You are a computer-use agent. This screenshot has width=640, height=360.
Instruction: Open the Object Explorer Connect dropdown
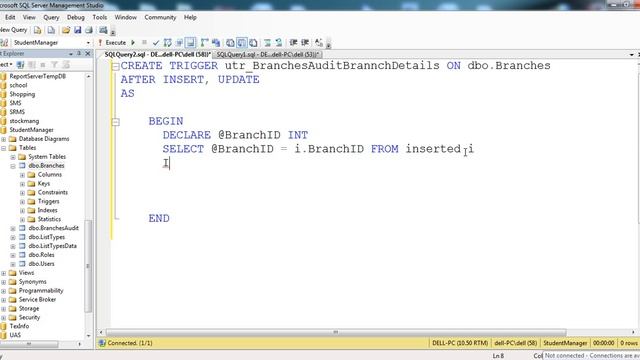pos(6,64)
